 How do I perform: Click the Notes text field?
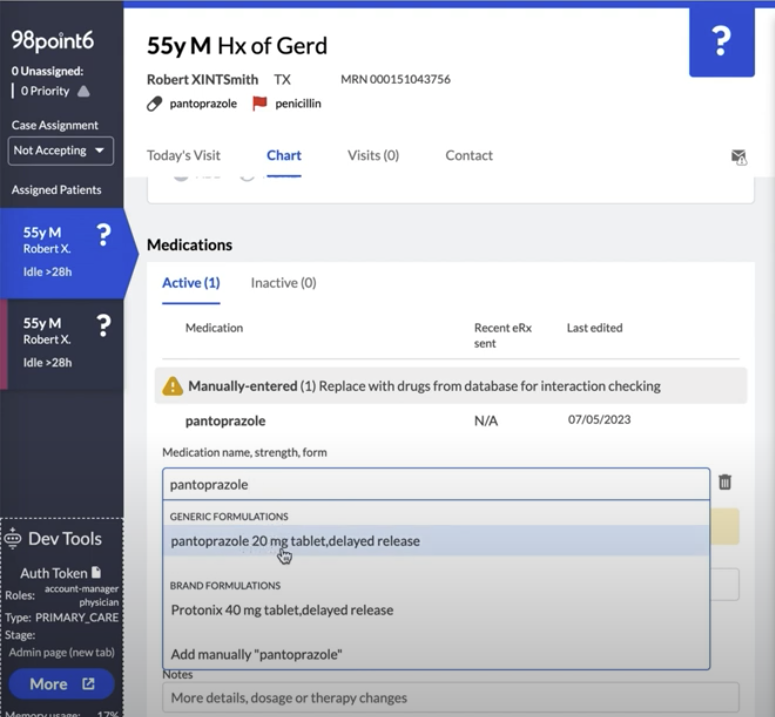451,698
